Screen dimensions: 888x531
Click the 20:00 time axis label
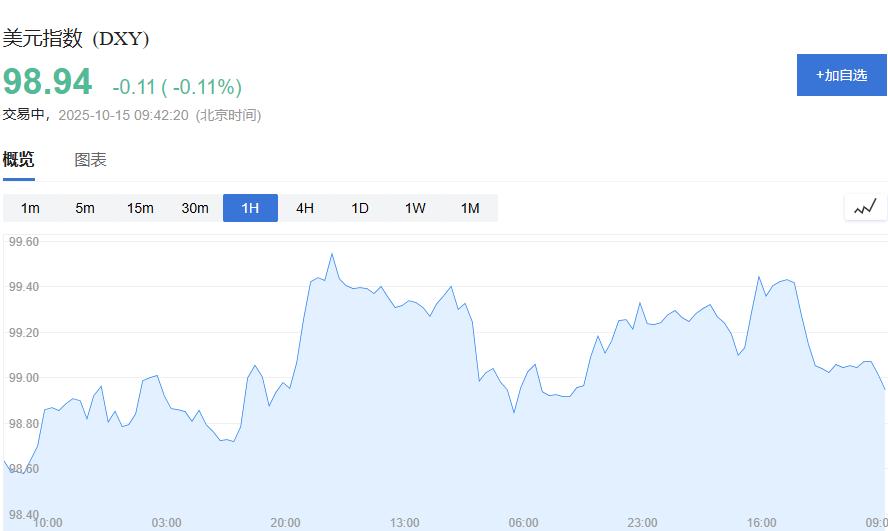(x=285, y=523)
